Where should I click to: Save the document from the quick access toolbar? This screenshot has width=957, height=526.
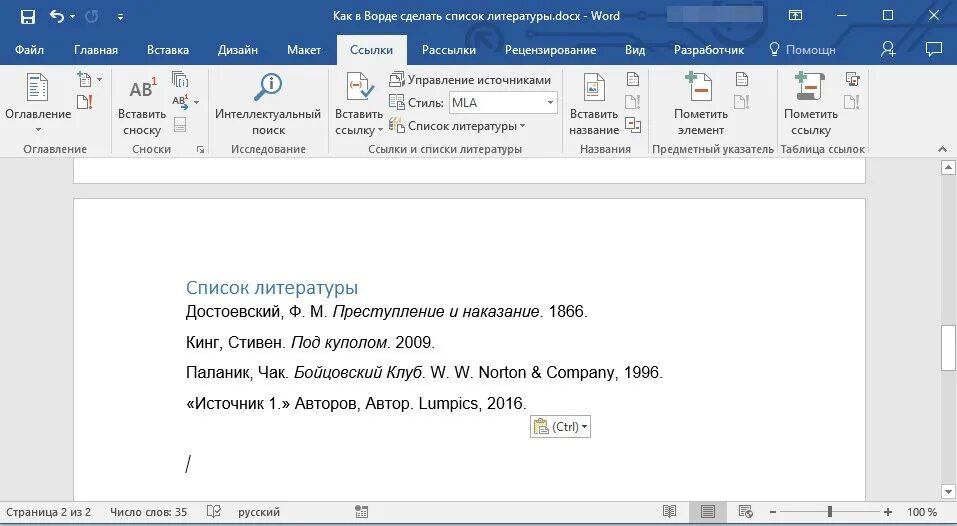tap(27, 16)
